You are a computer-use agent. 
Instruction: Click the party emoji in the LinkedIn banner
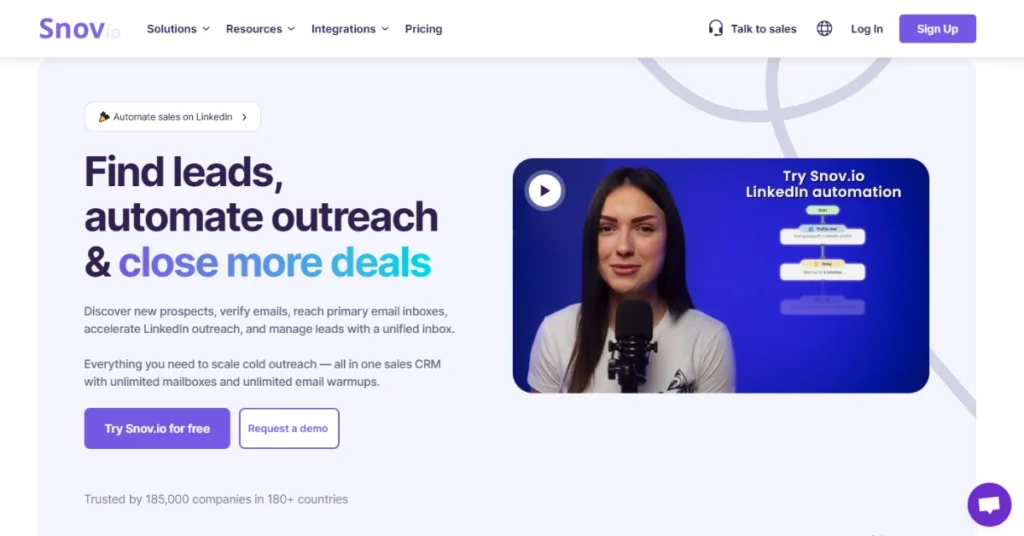[x=104, y=117]
